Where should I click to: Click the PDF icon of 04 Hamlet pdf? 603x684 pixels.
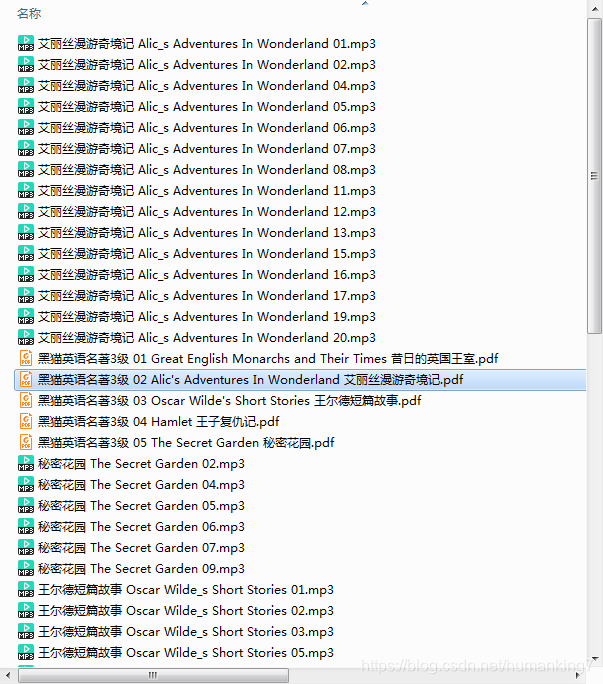pyautogui.click(x=26, y=421)
